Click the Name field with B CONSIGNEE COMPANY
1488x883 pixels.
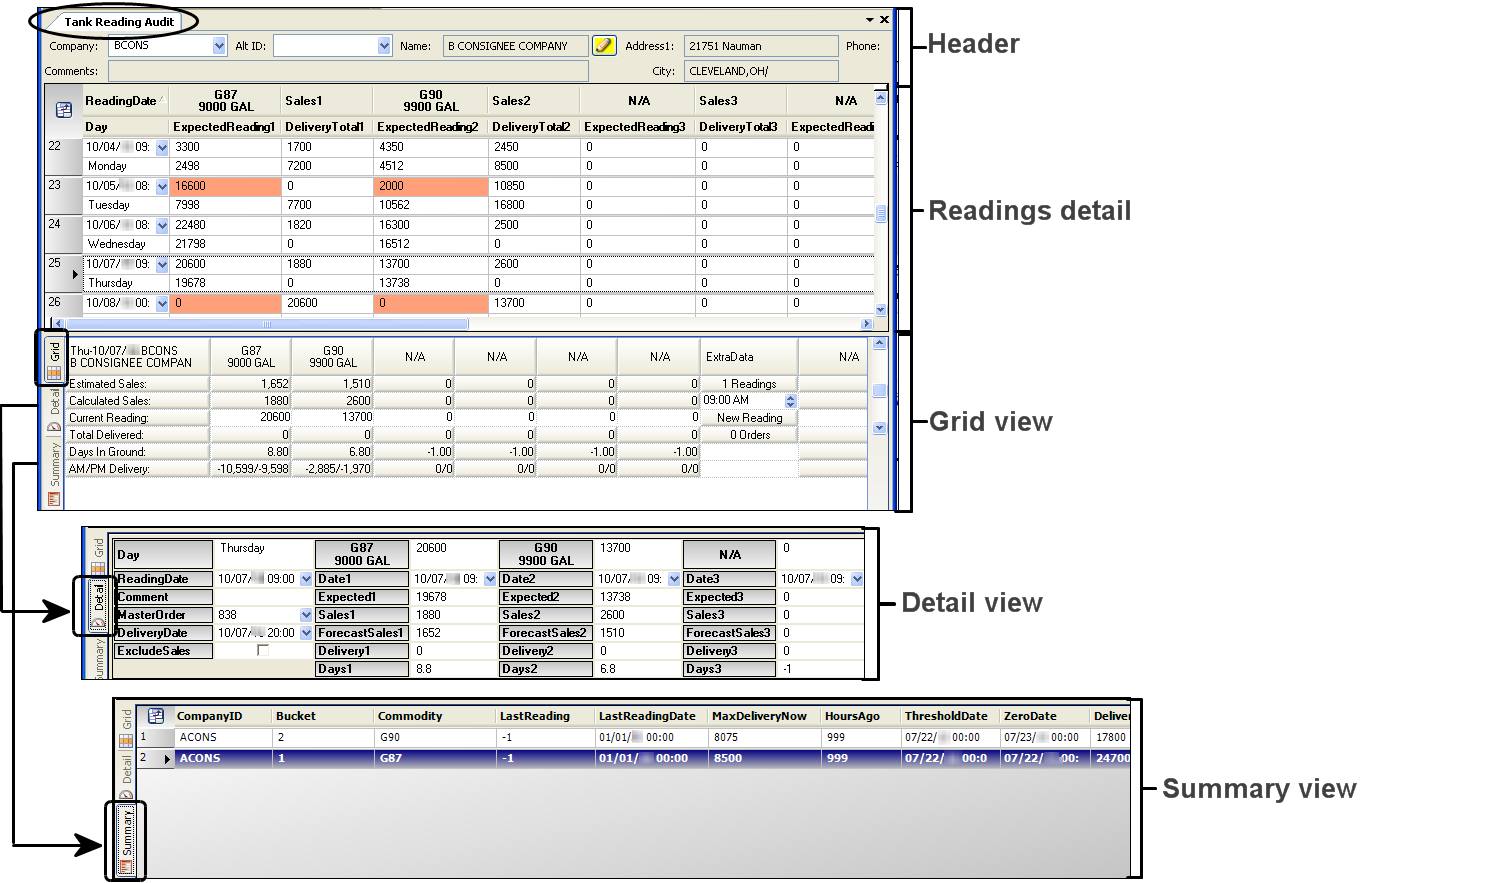pos(515,46)
